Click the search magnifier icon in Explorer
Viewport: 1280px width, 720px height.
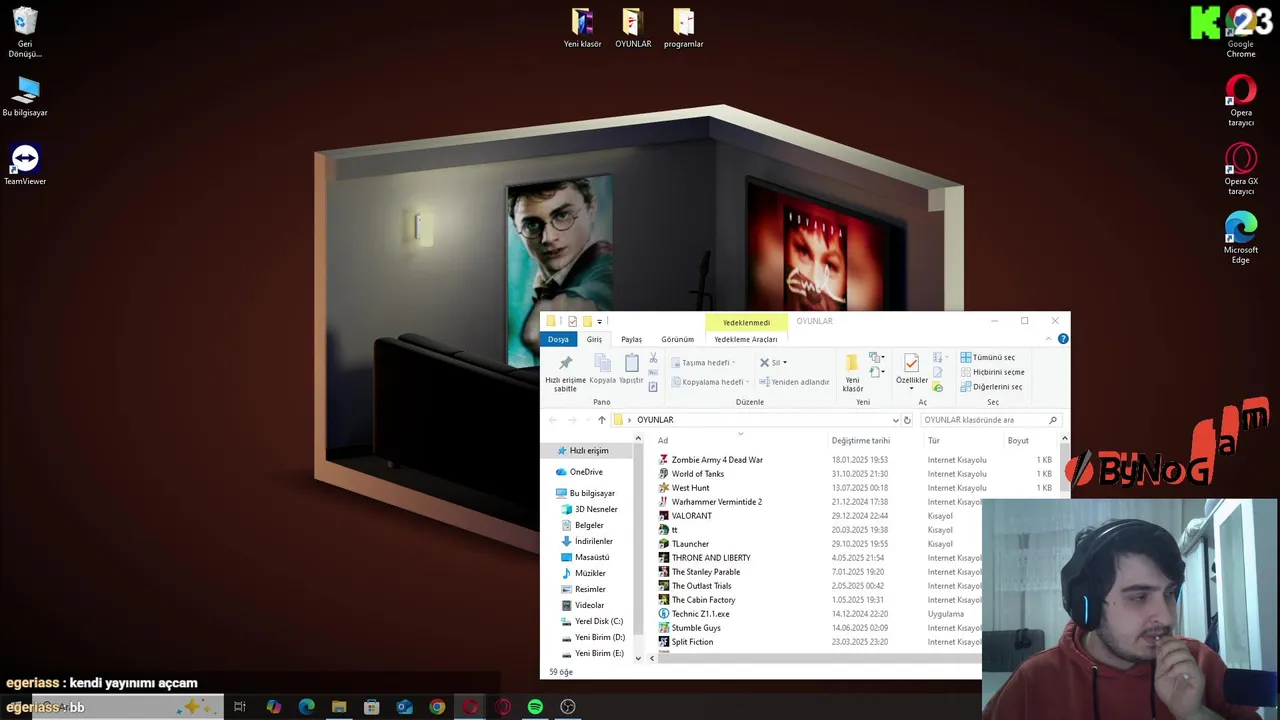click(x=1052, y=420)
